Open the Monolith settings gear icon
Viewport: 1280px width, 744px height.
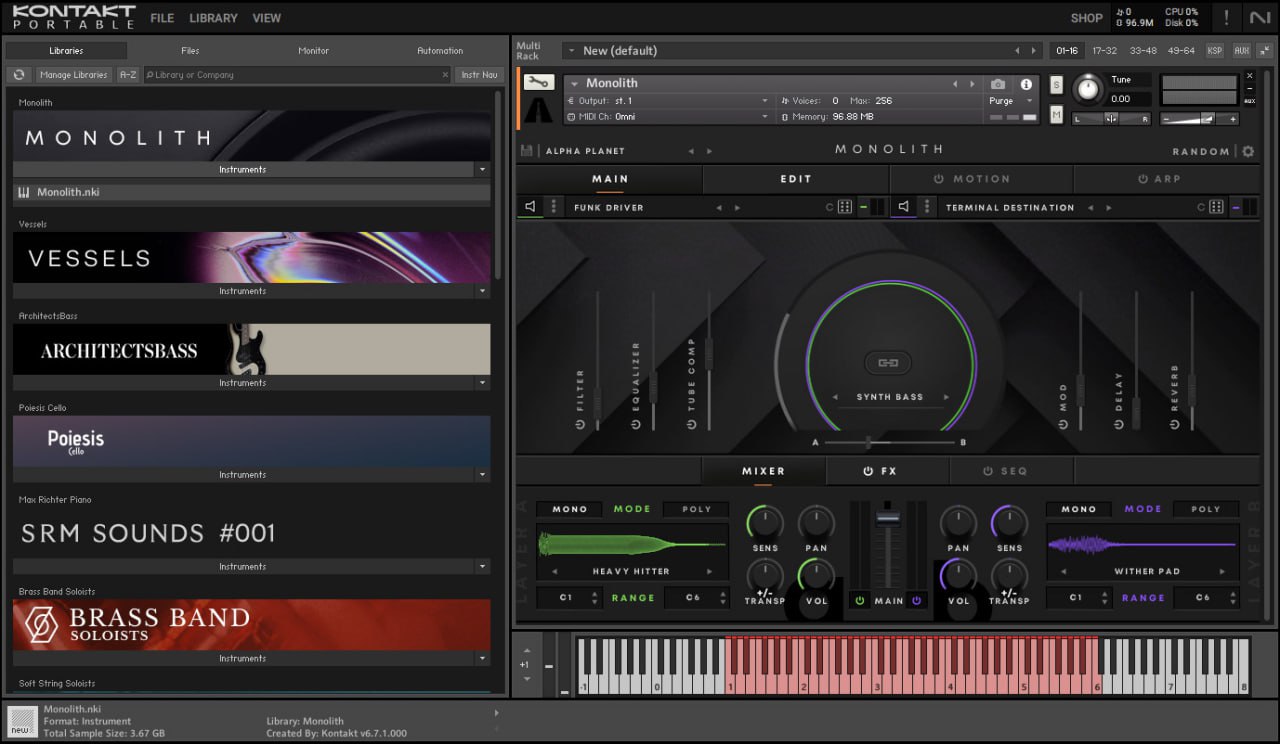point(1248,151)
